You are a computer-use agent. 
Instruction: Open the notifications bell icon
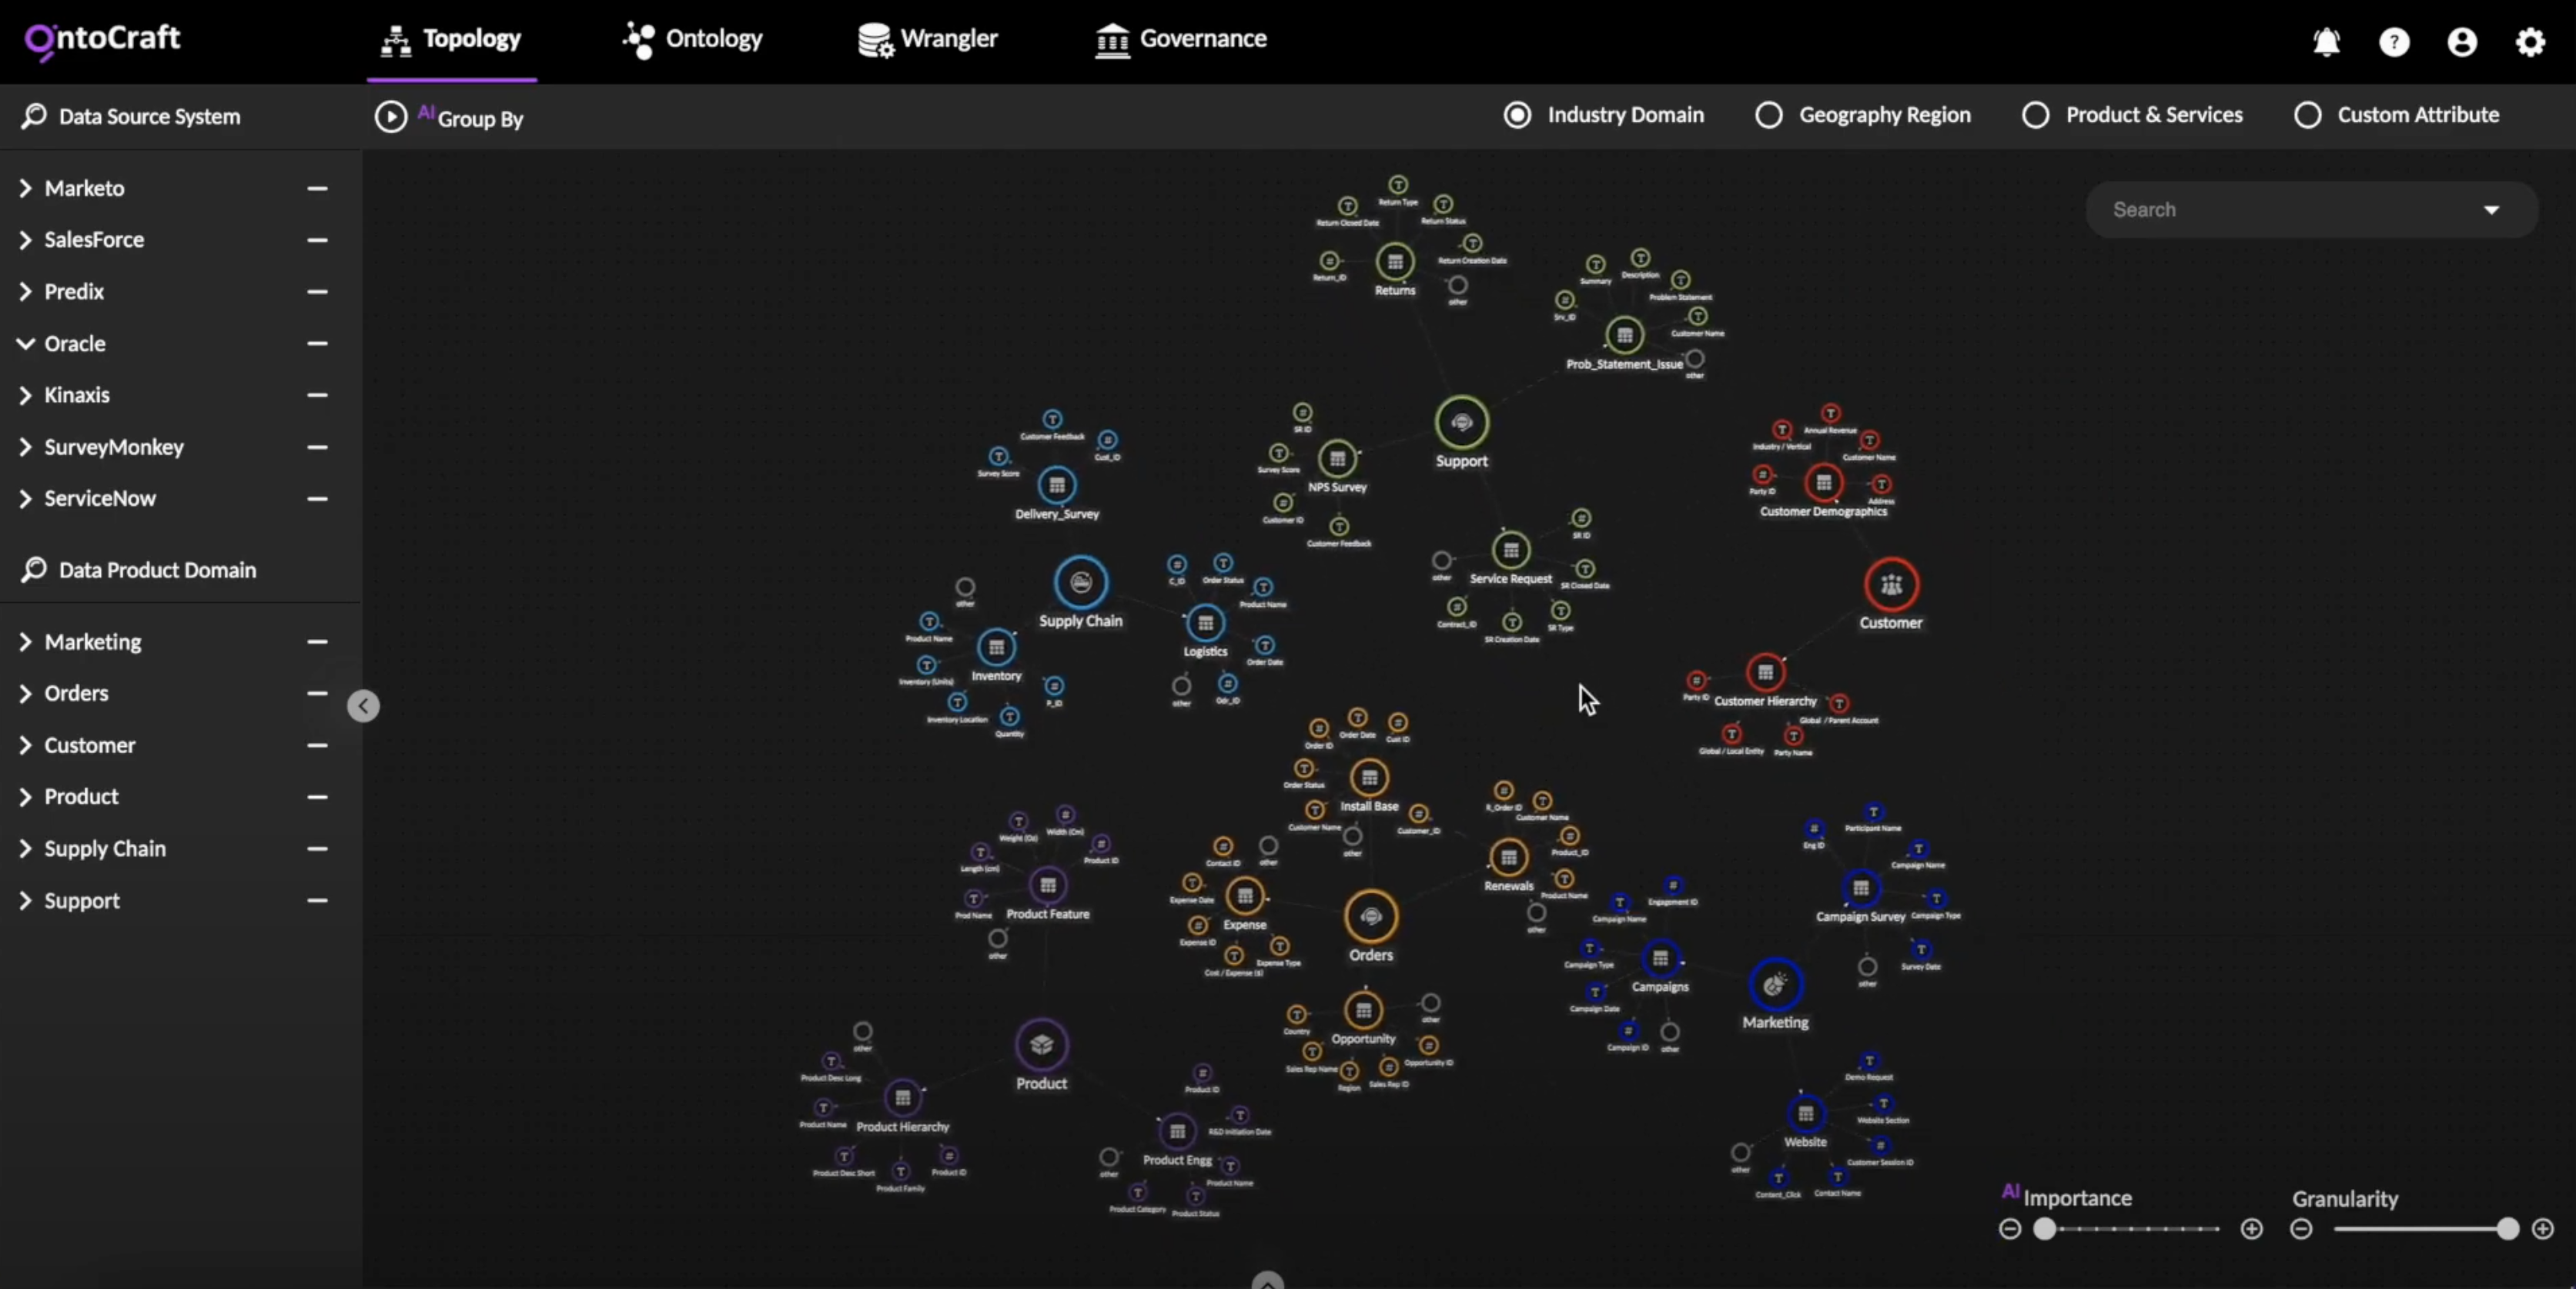click(x=2326, y=42)
